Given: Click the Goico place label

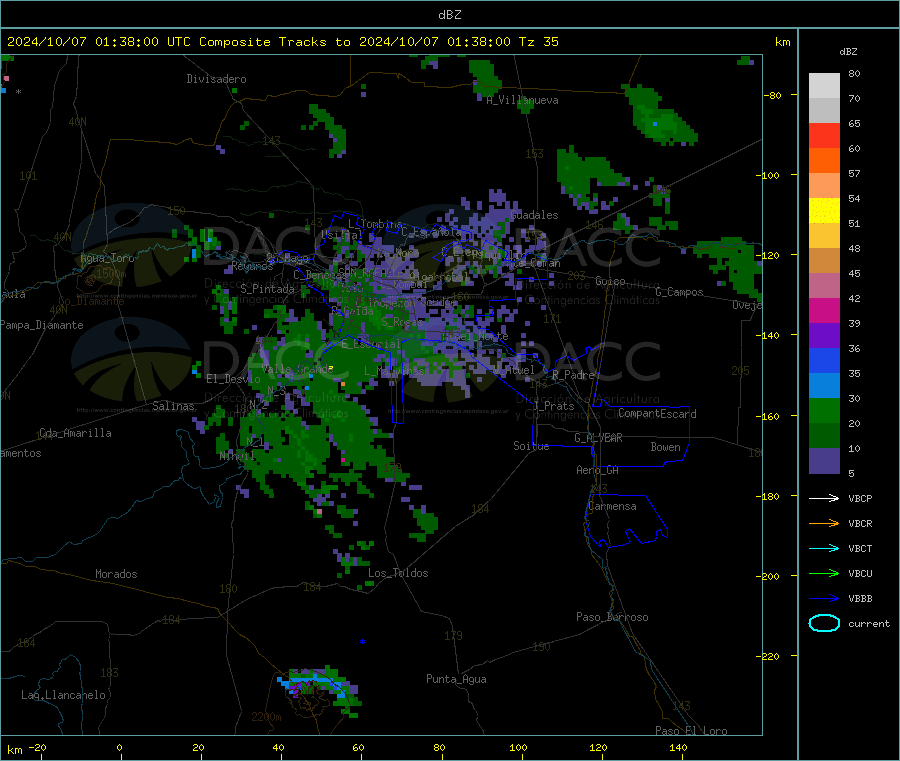Looking at the screenshot, I should (610, 281).
